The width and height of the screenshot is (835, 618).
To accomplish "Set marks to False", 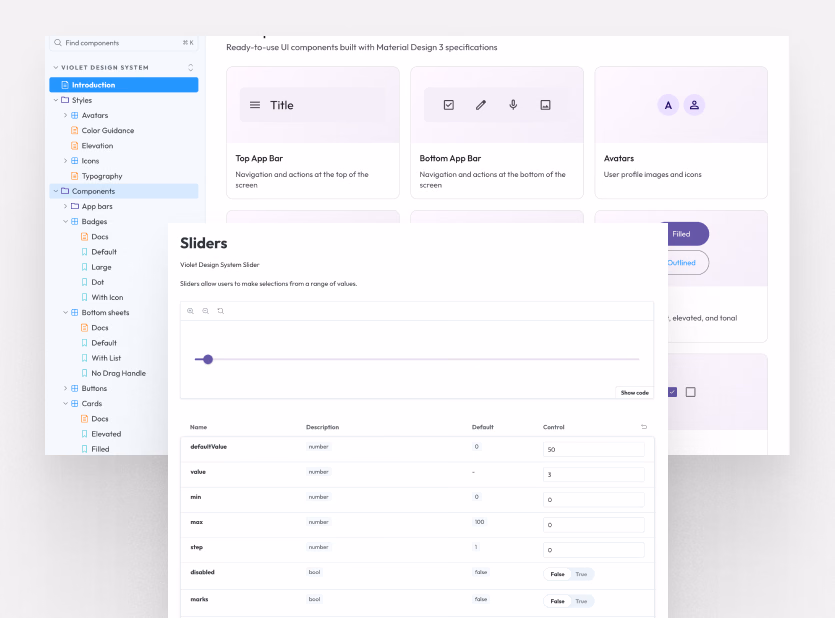I will (x=557, y=601).
